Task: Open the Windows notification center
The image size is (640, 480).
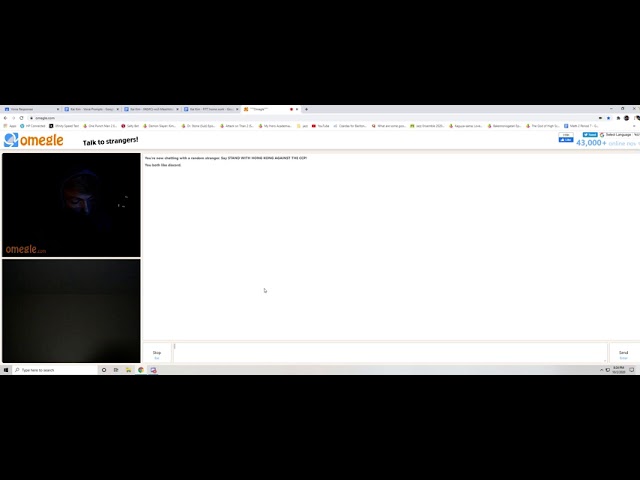Action: [632, 370]
